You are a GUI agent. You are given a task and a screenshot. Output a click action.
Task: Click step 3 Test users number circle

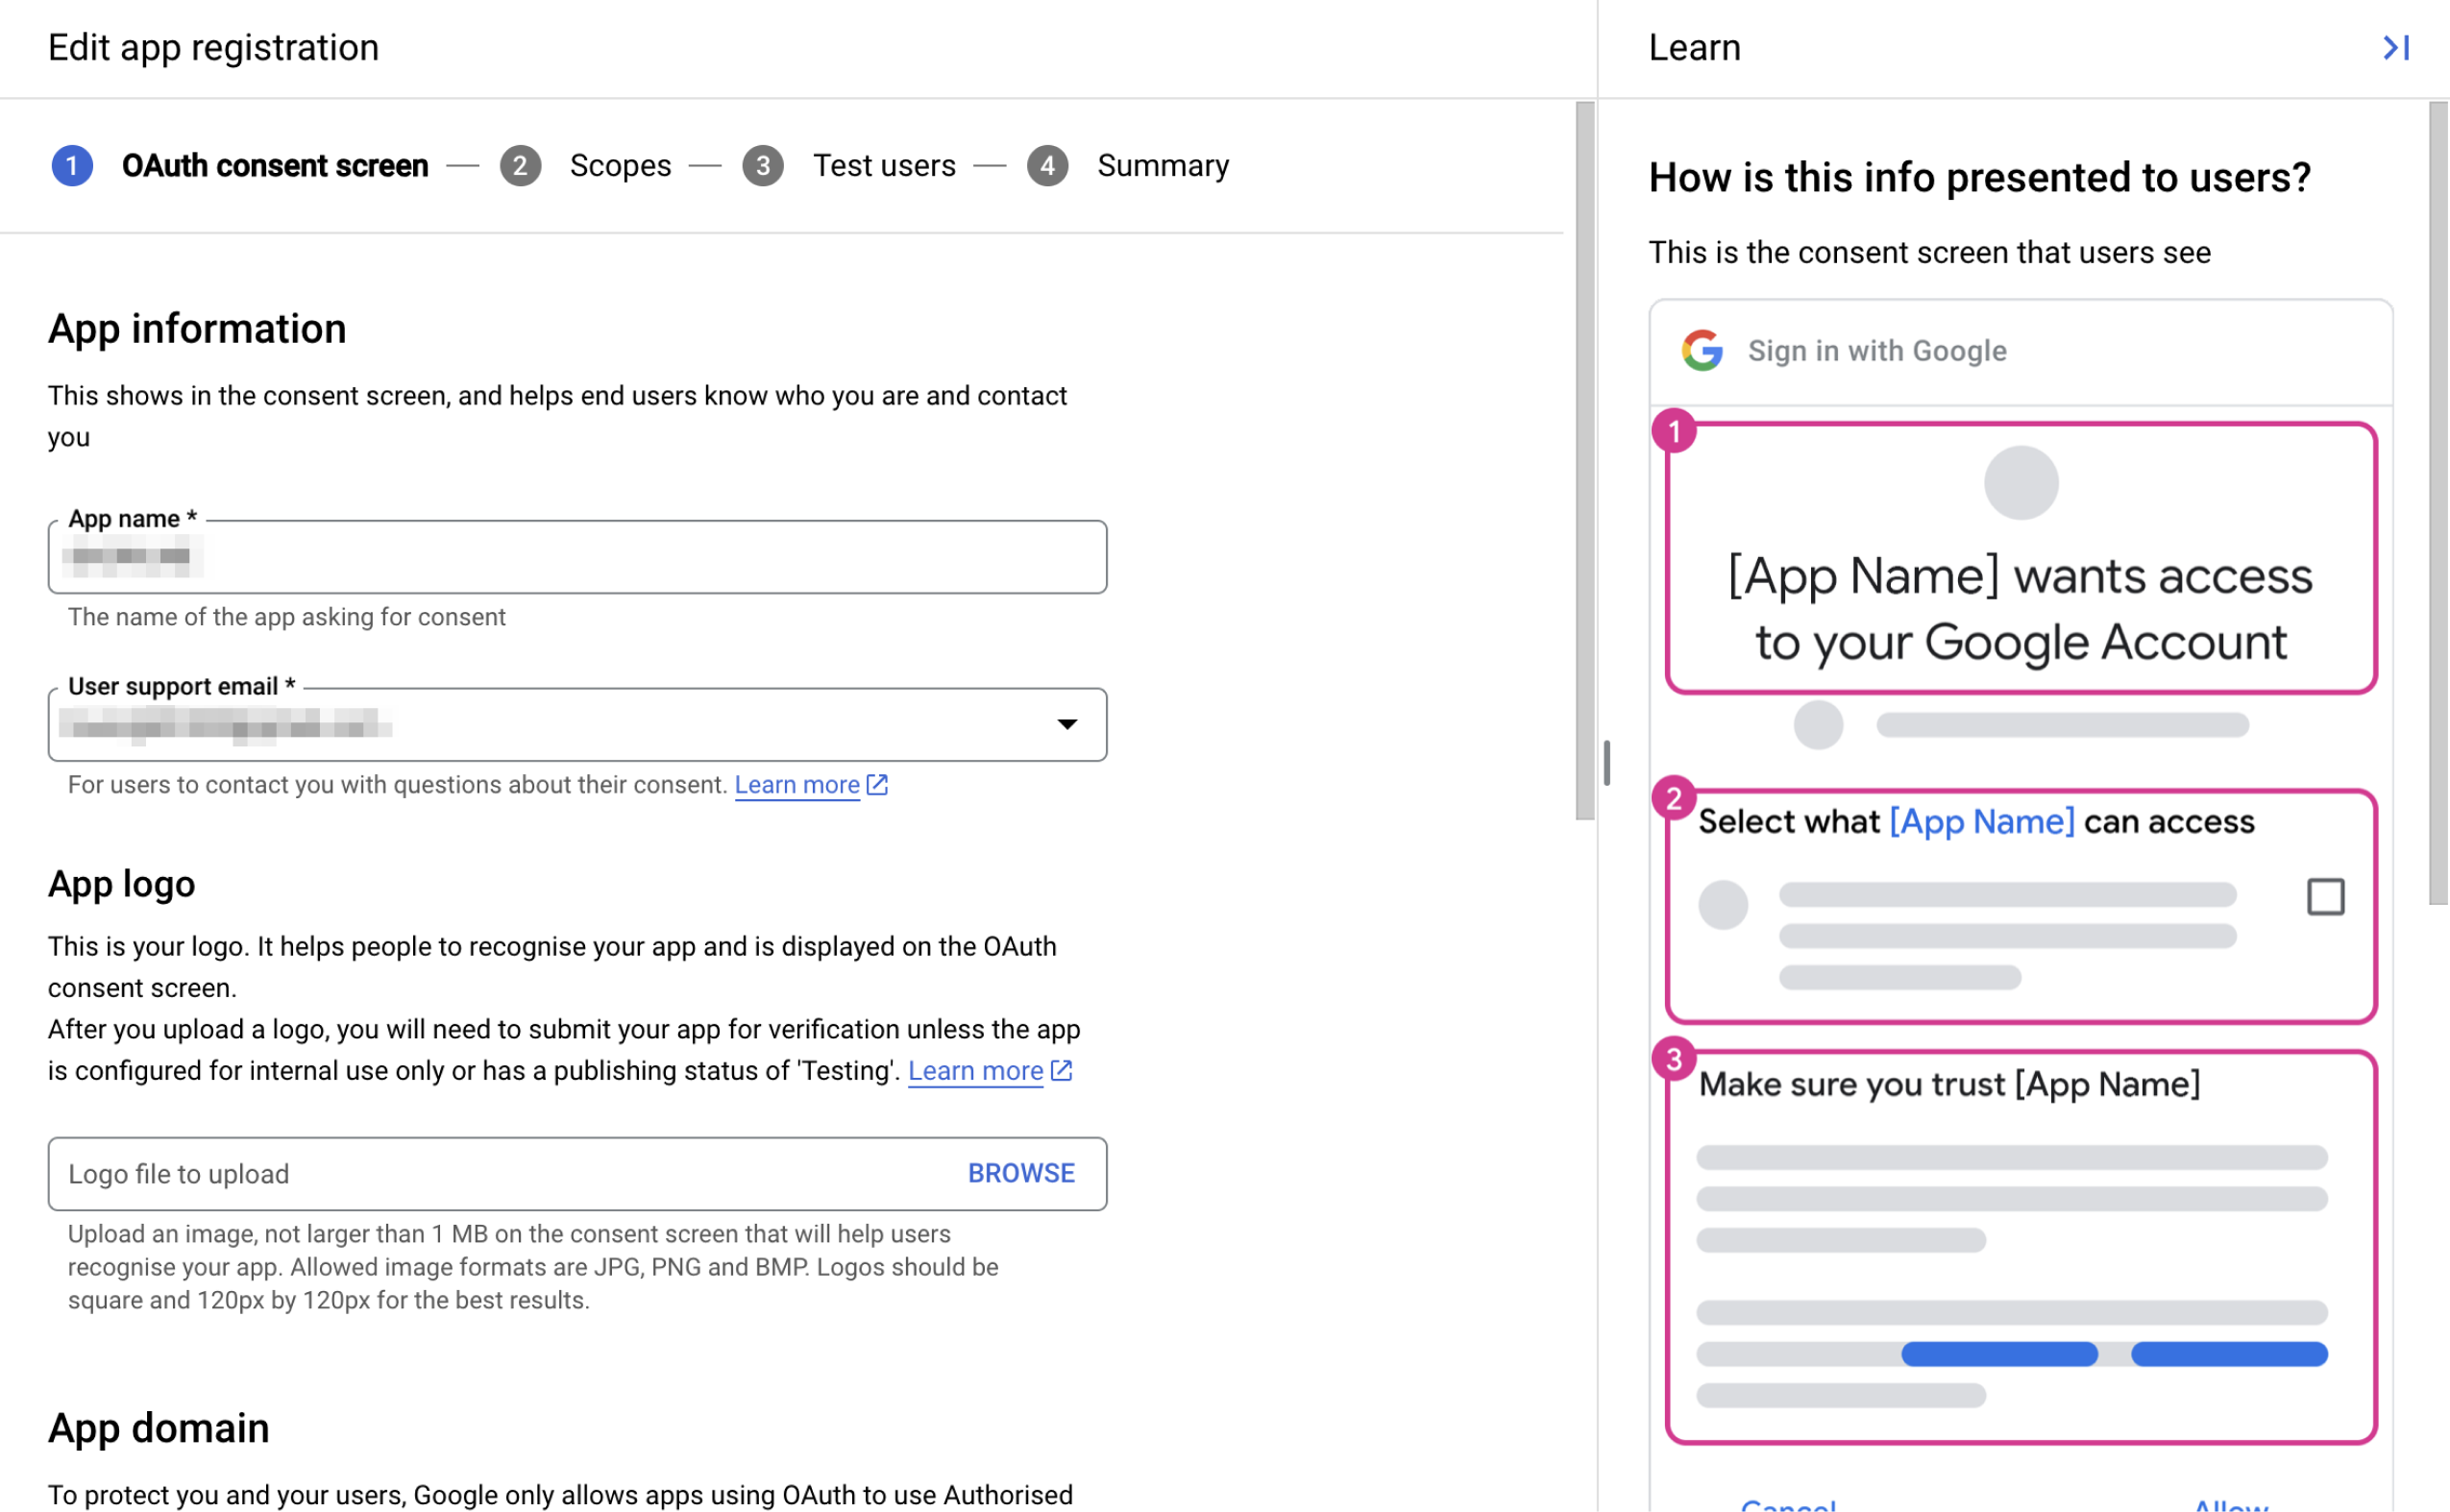click(x=763, y=166)
